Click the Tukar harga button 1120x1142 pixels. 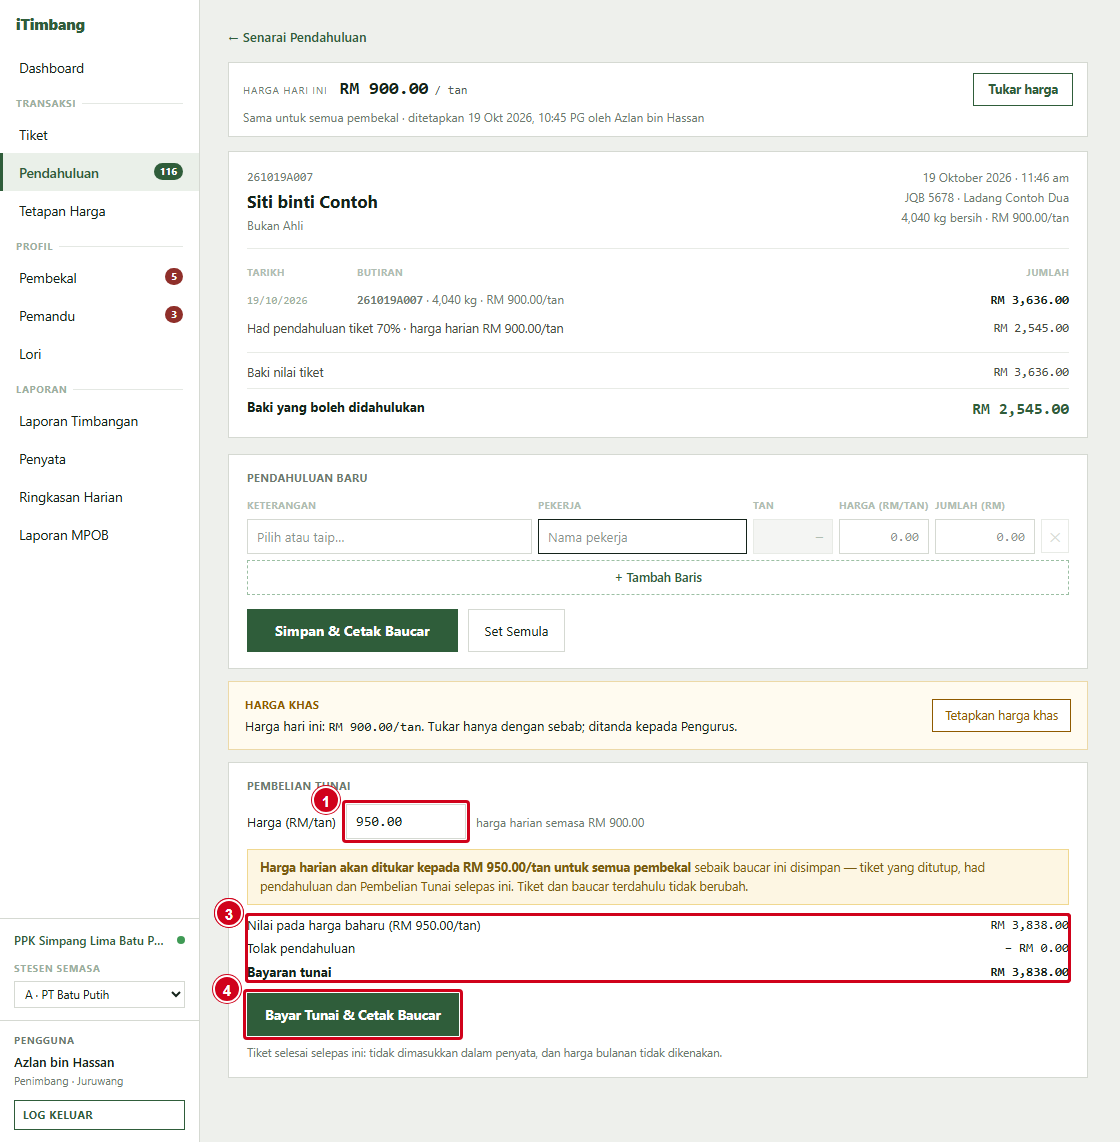[x=1022, y=90]
